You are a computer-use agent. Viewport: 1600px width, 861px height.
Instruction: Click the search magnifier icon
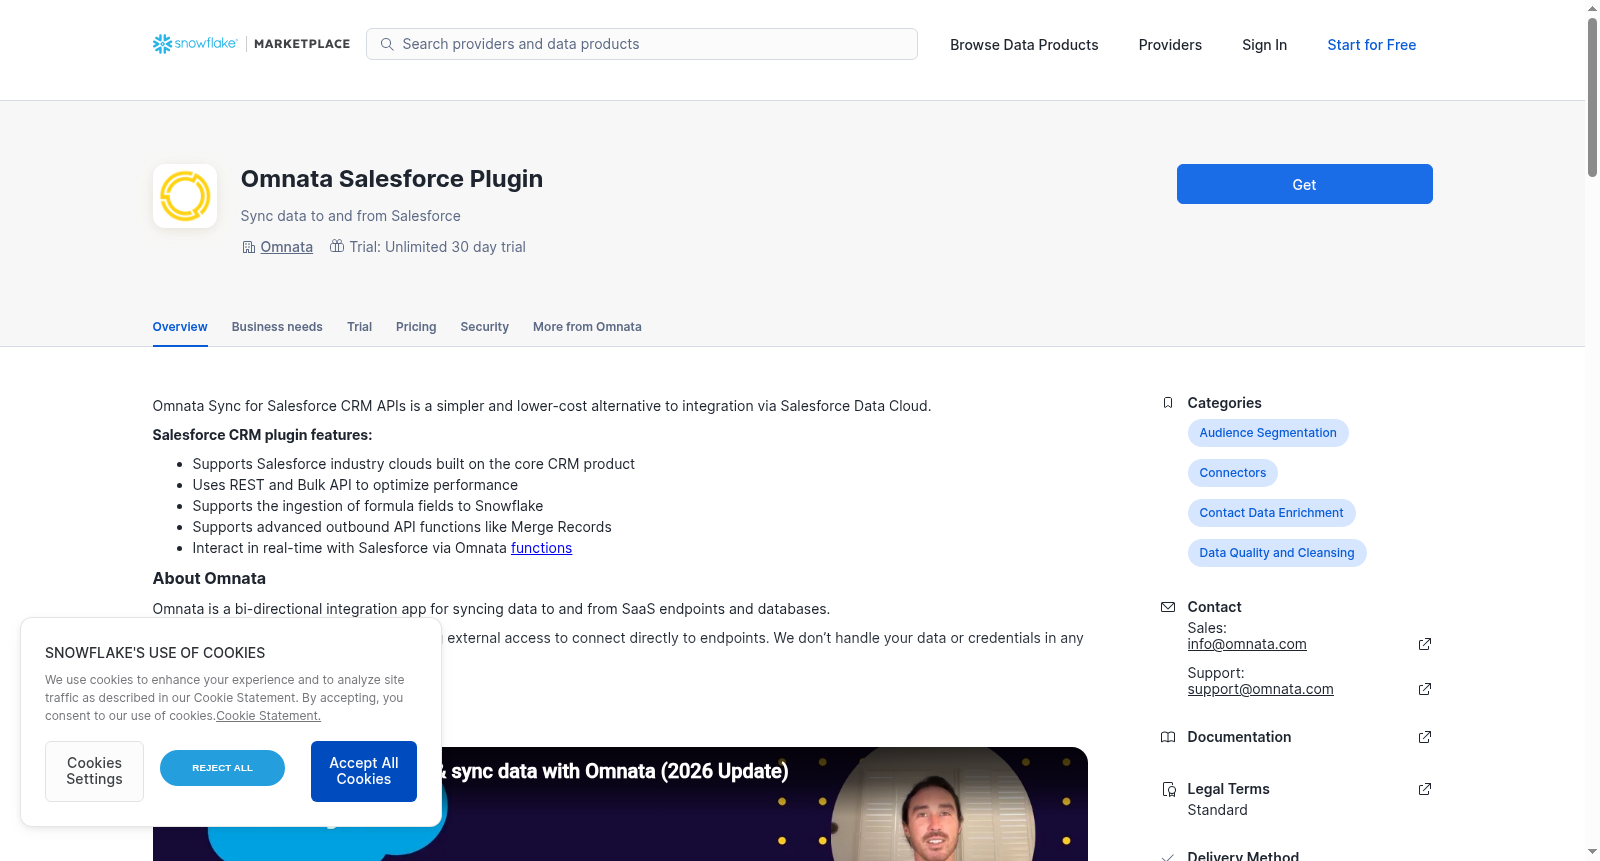[387, 44]
